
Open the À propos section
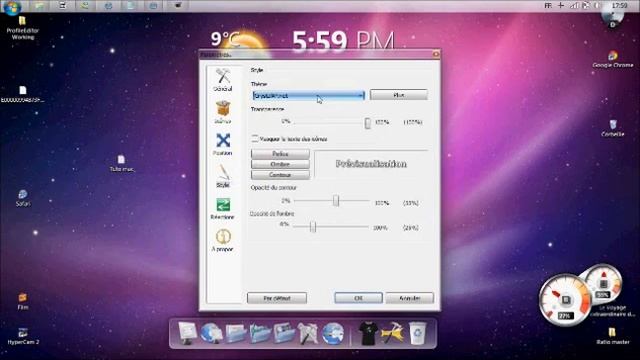(x=223, y=240)
